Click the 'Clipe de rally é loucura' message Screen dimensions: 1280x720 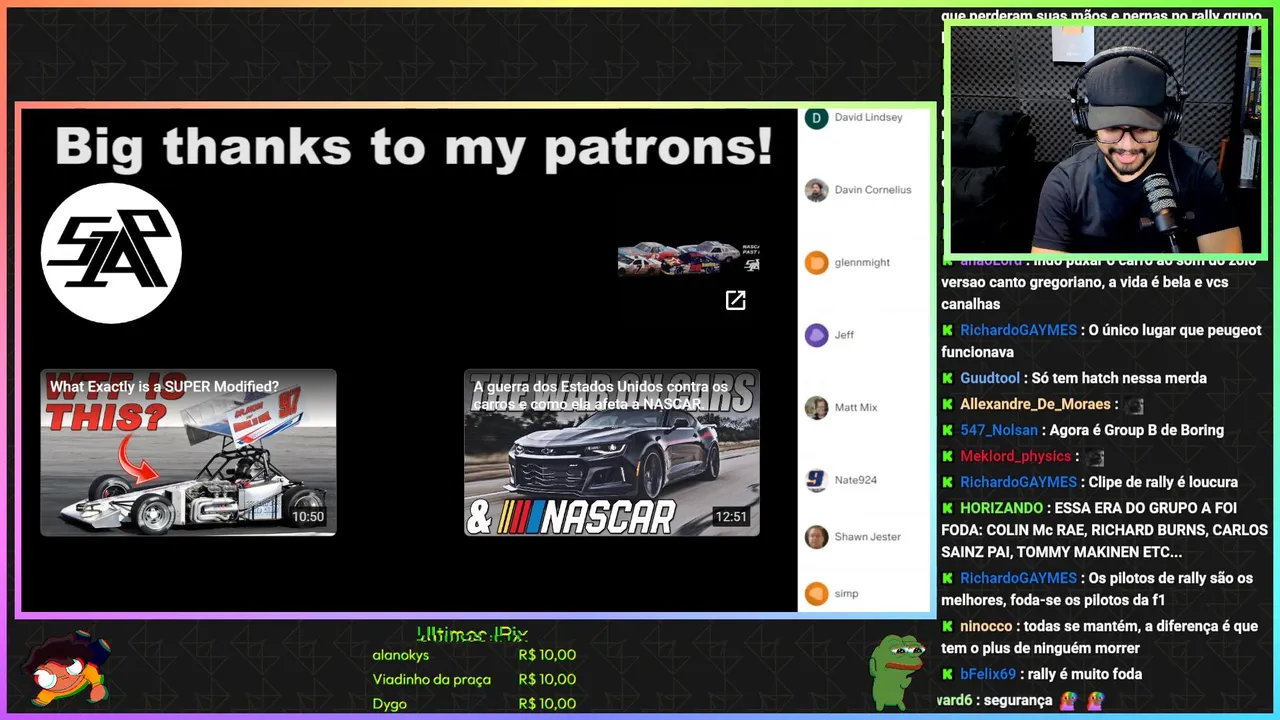1163,482
